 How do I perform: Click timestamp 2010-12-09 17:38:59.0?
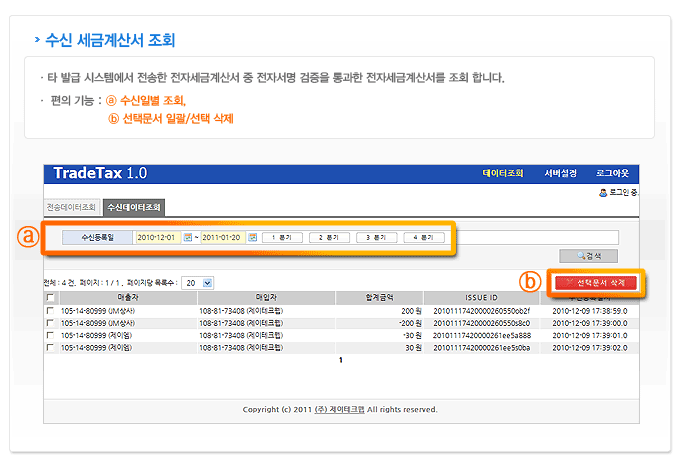click(590, 311)
